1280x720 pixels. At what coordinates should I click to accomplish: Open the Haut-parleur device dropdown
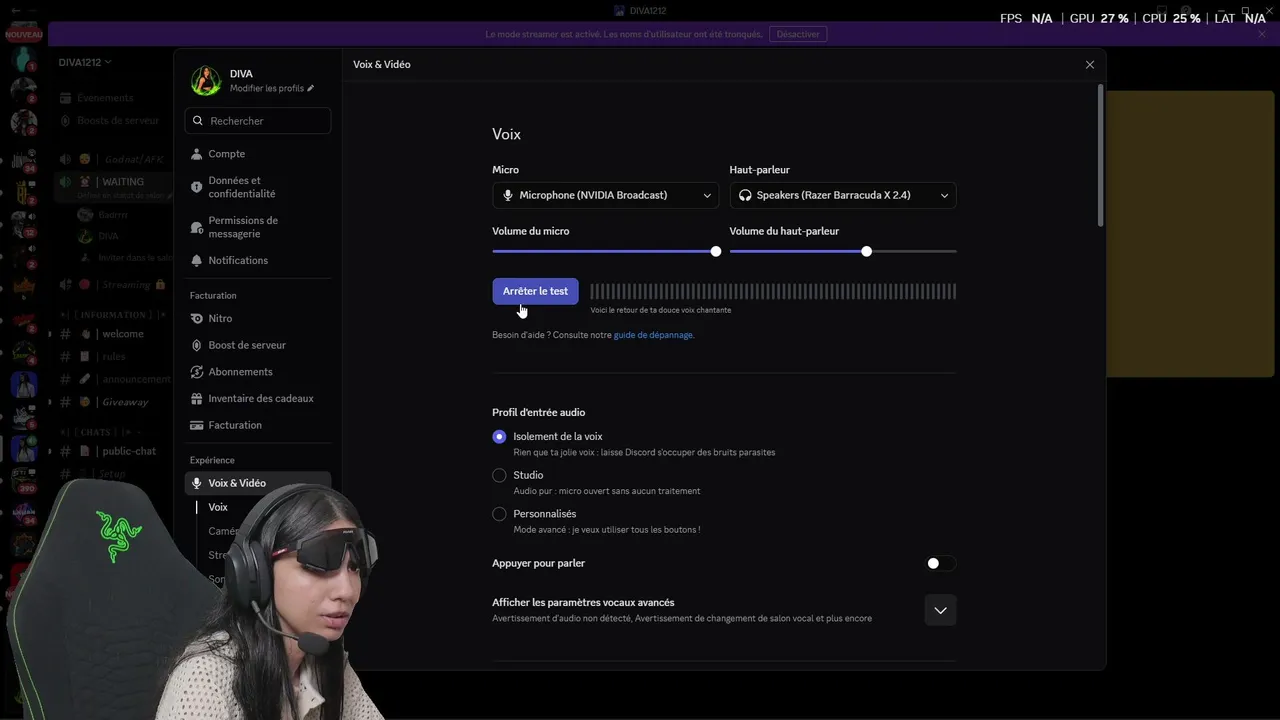[x=843, y=195]
